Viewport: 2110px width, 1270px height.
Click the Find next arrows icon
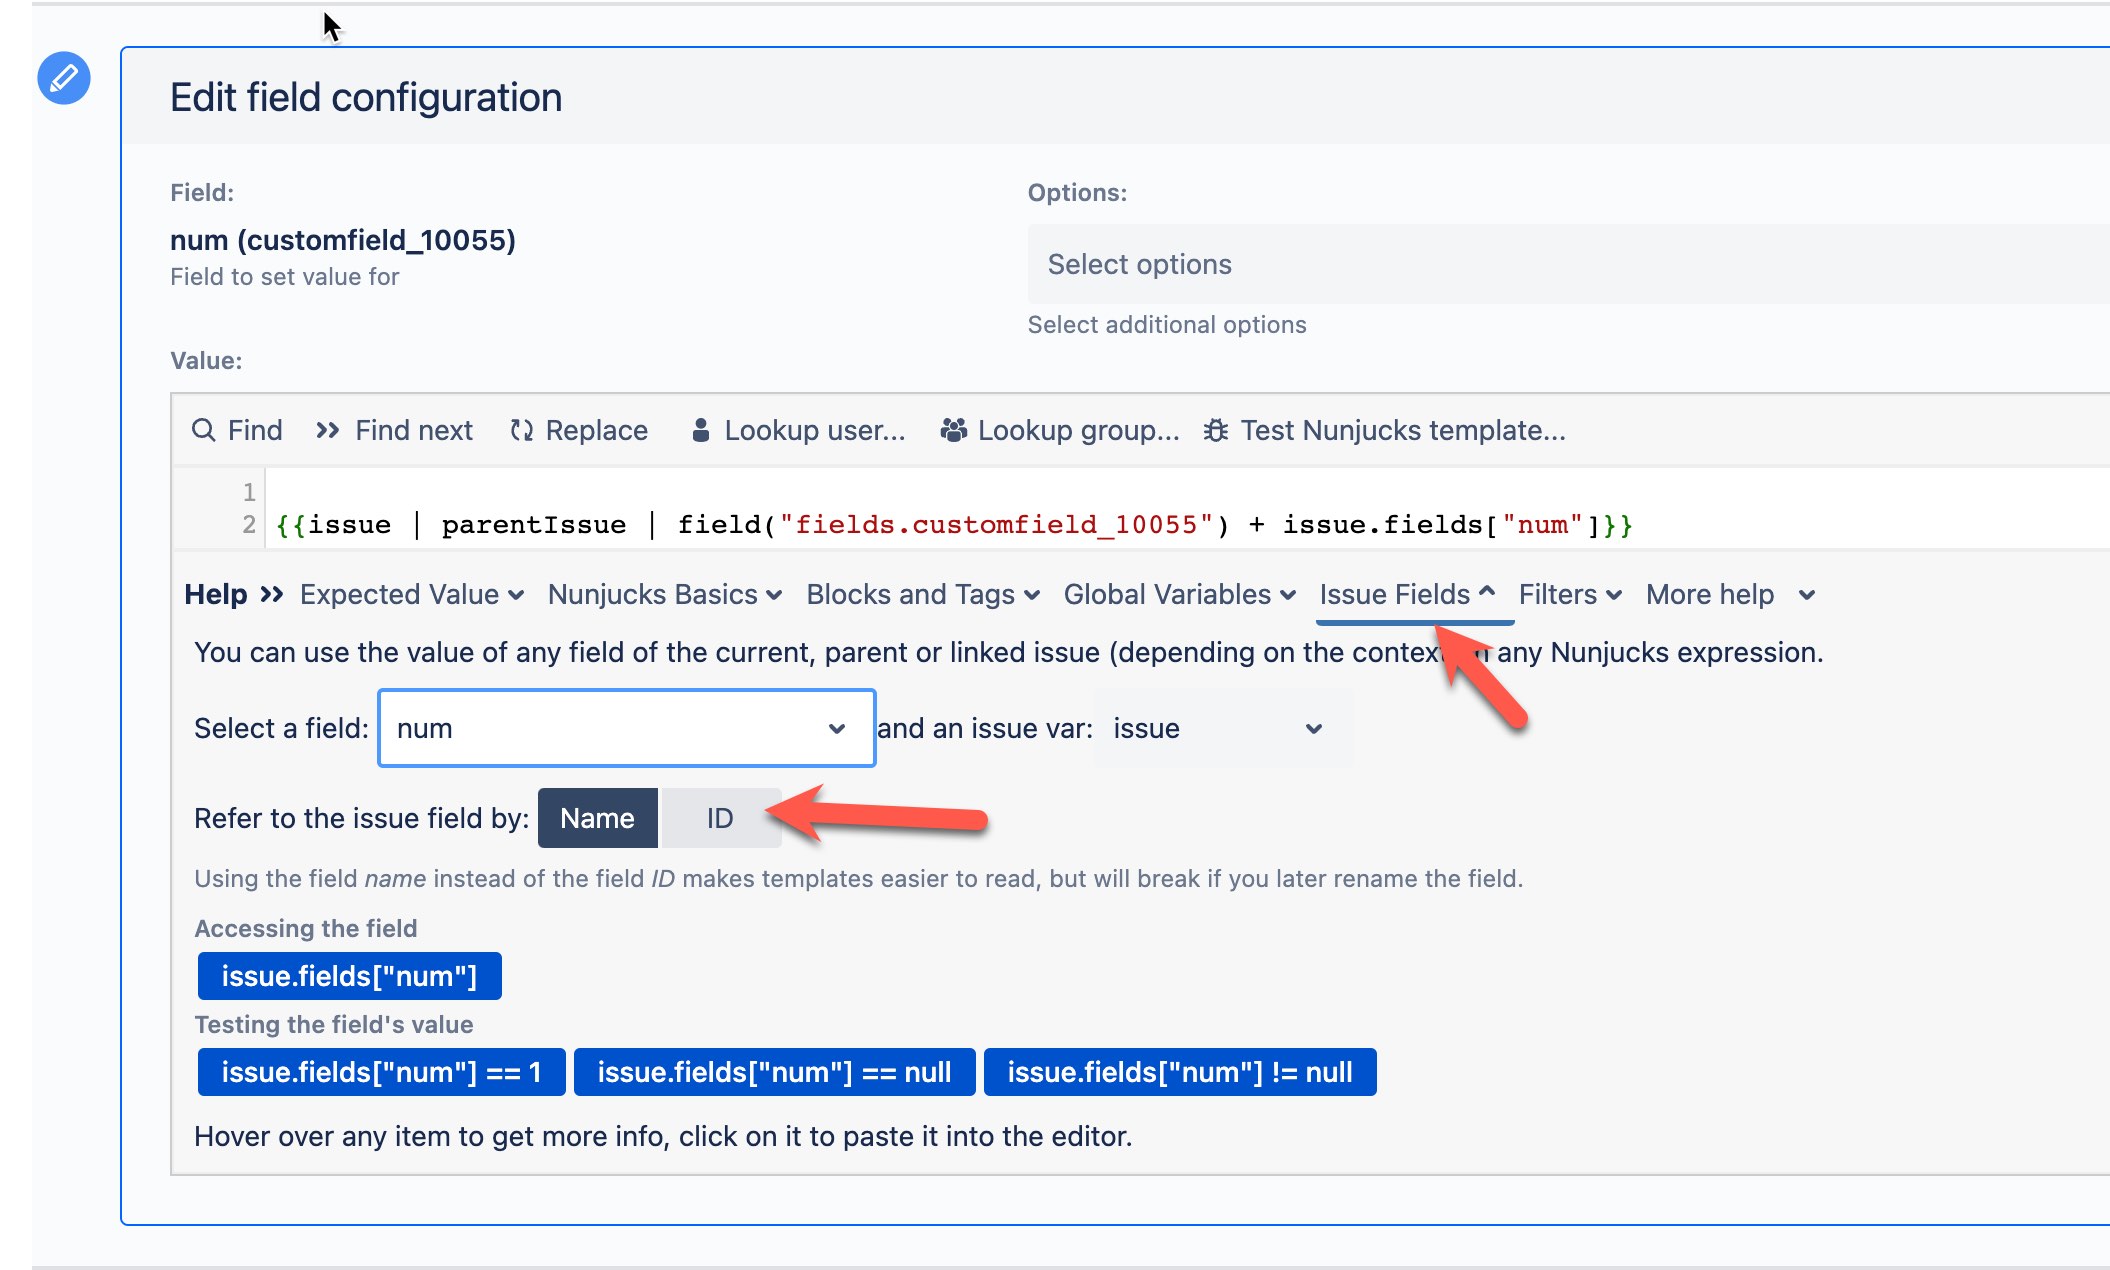327,430
